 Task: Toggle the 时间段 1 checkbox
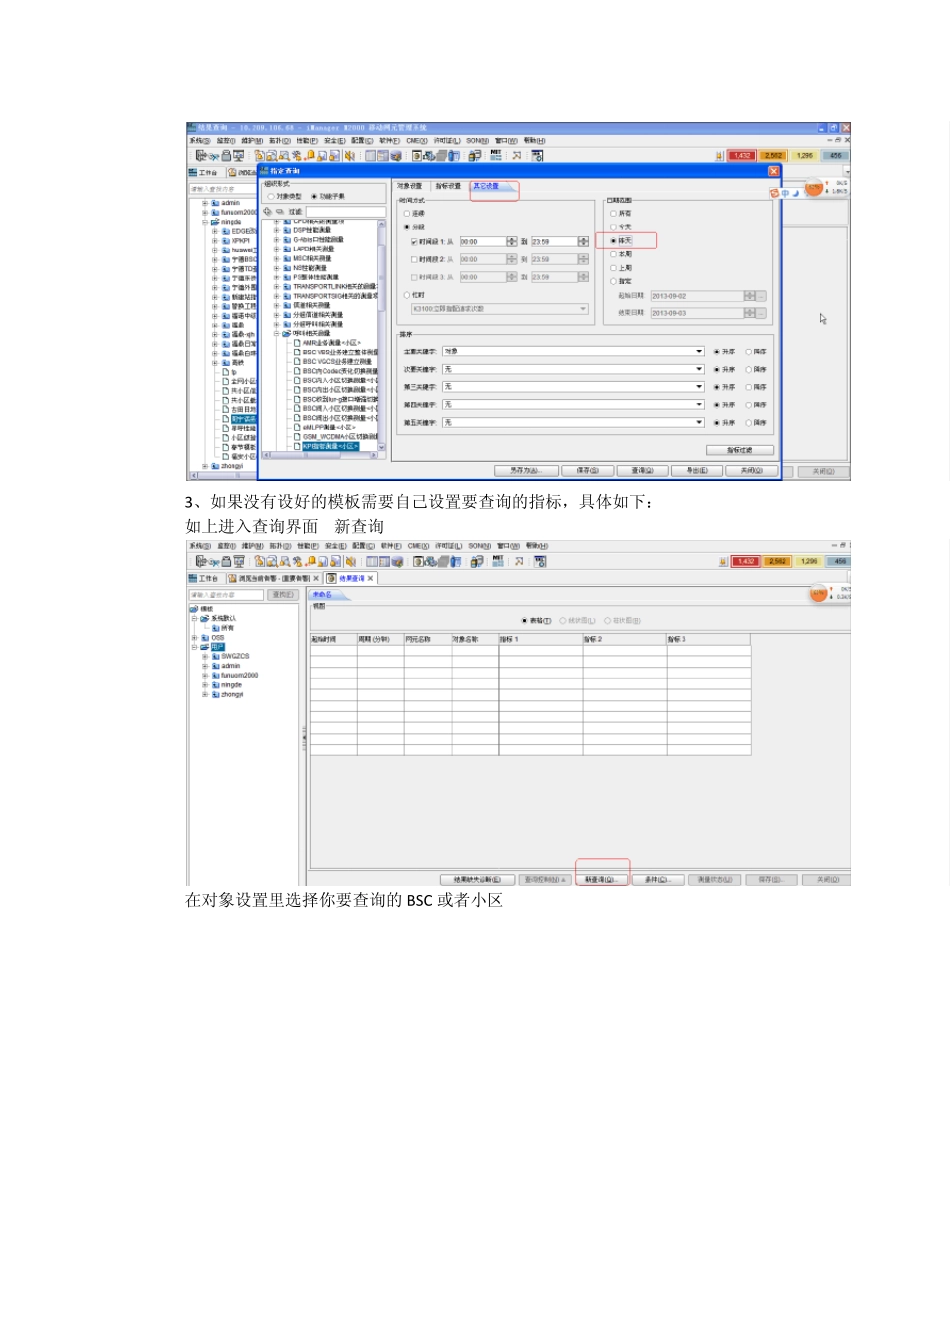pyautogui.click(x=414, y=242)
